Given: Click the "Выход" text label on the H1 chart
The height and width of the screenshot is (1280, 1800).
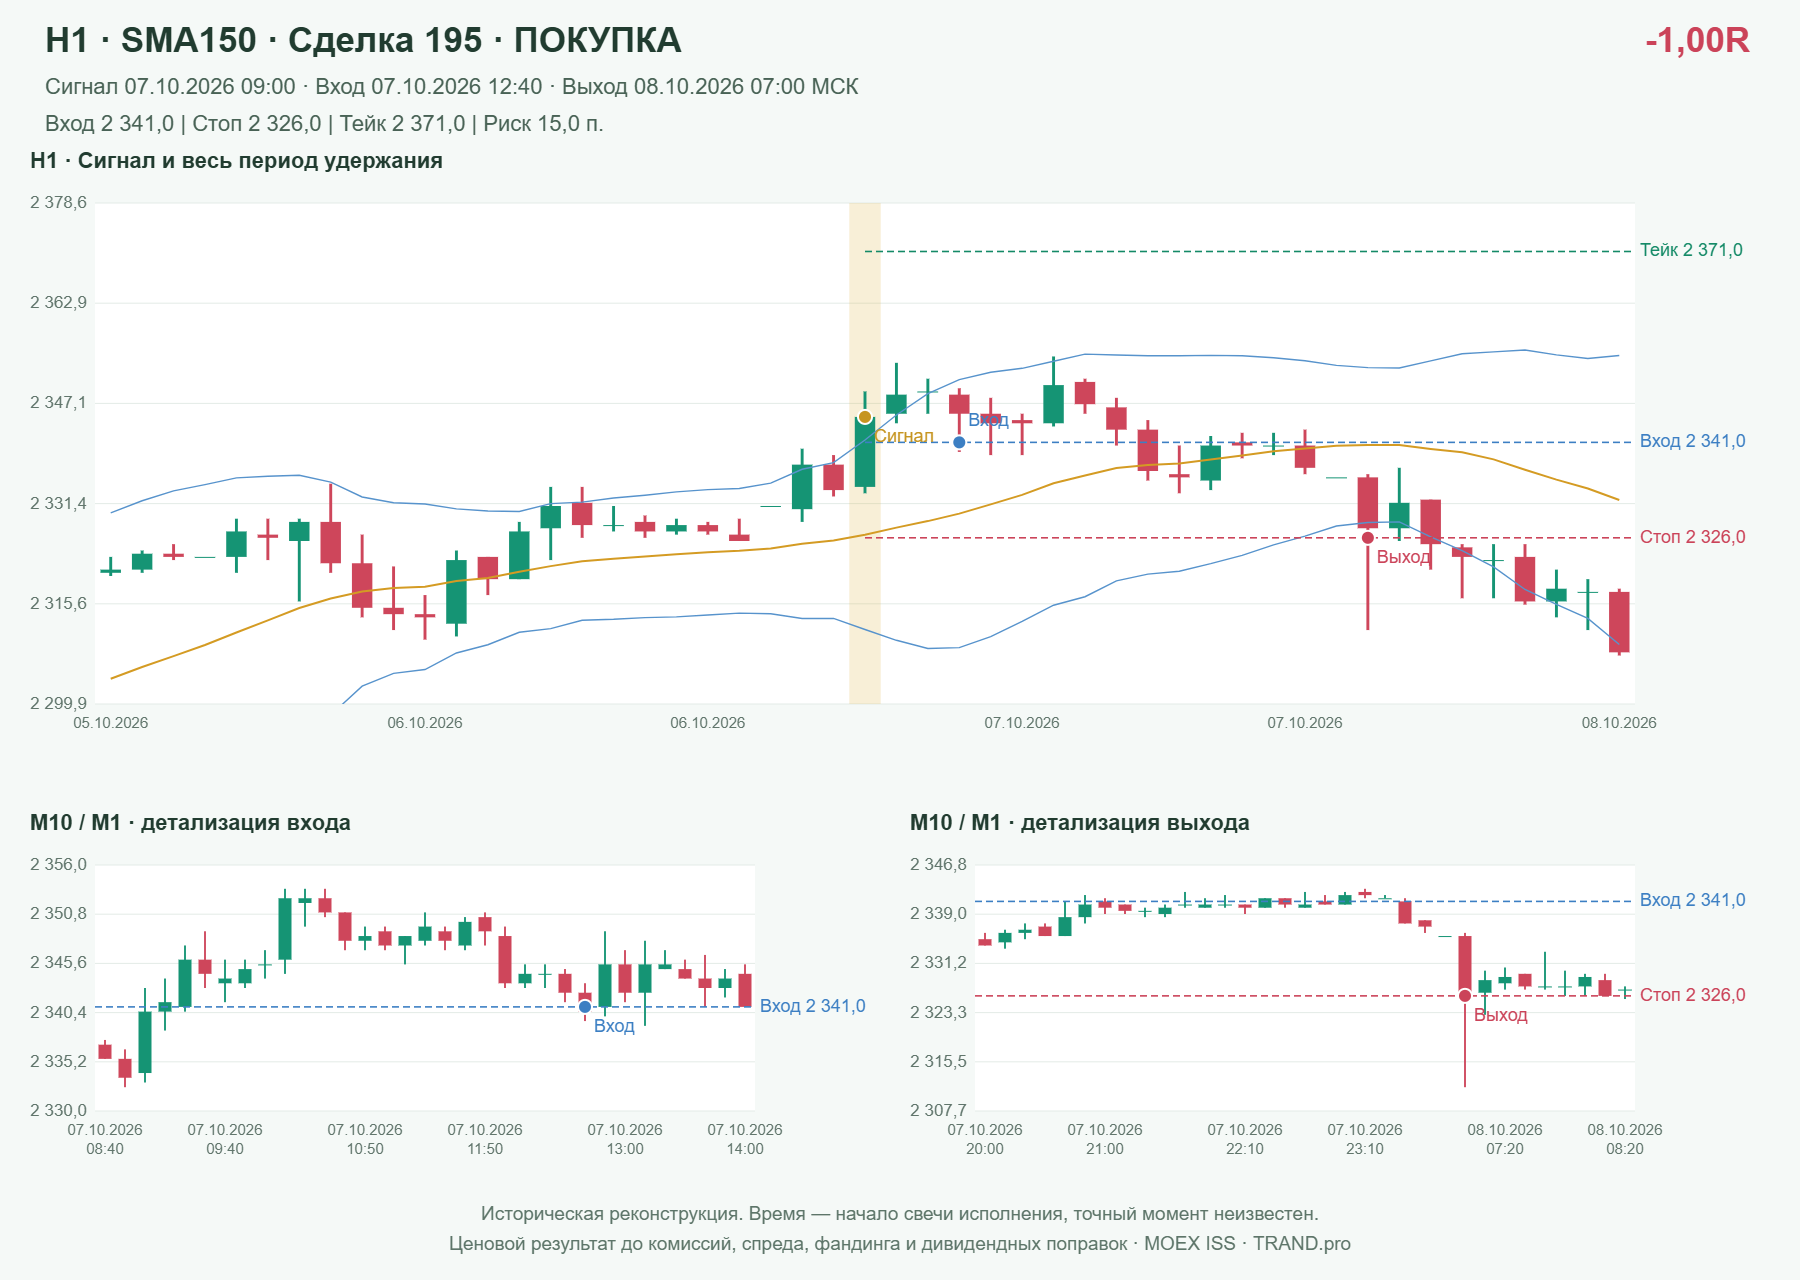Looking at the screenshot, I should [x=1404, y=557].
